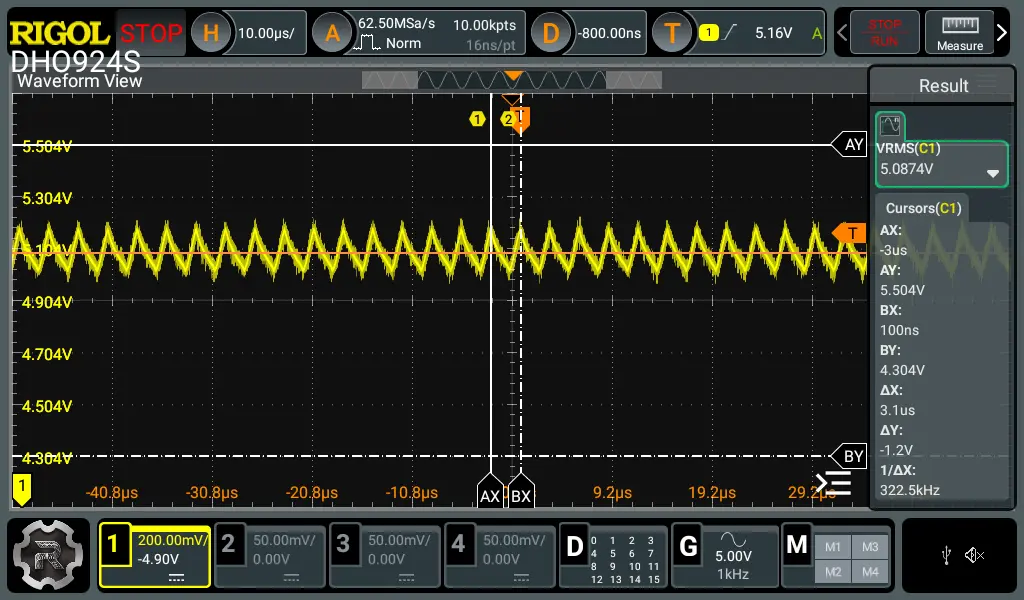Open the Cursors(C1) tab

923,208
